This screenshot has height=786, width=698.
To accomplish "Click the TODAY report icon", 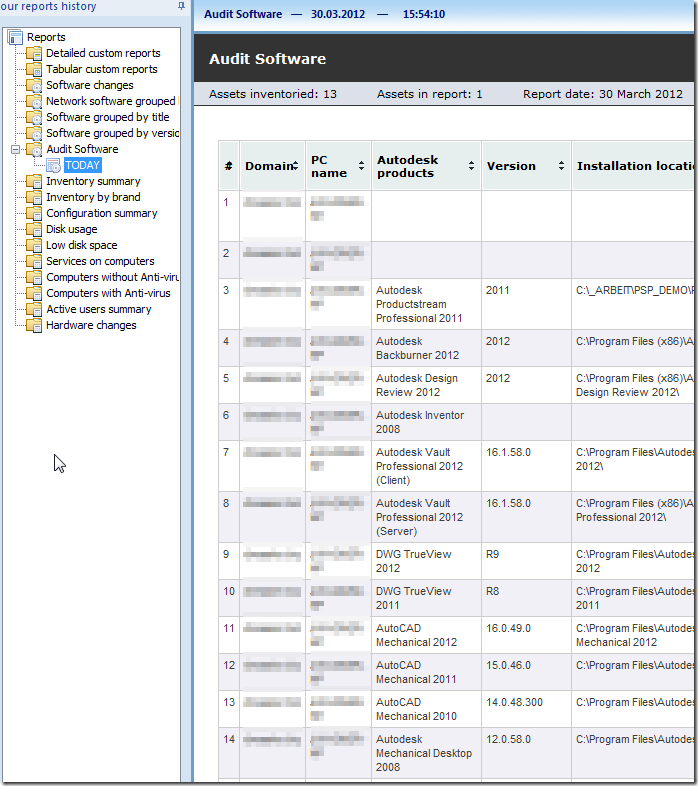I will coord(54,165).
